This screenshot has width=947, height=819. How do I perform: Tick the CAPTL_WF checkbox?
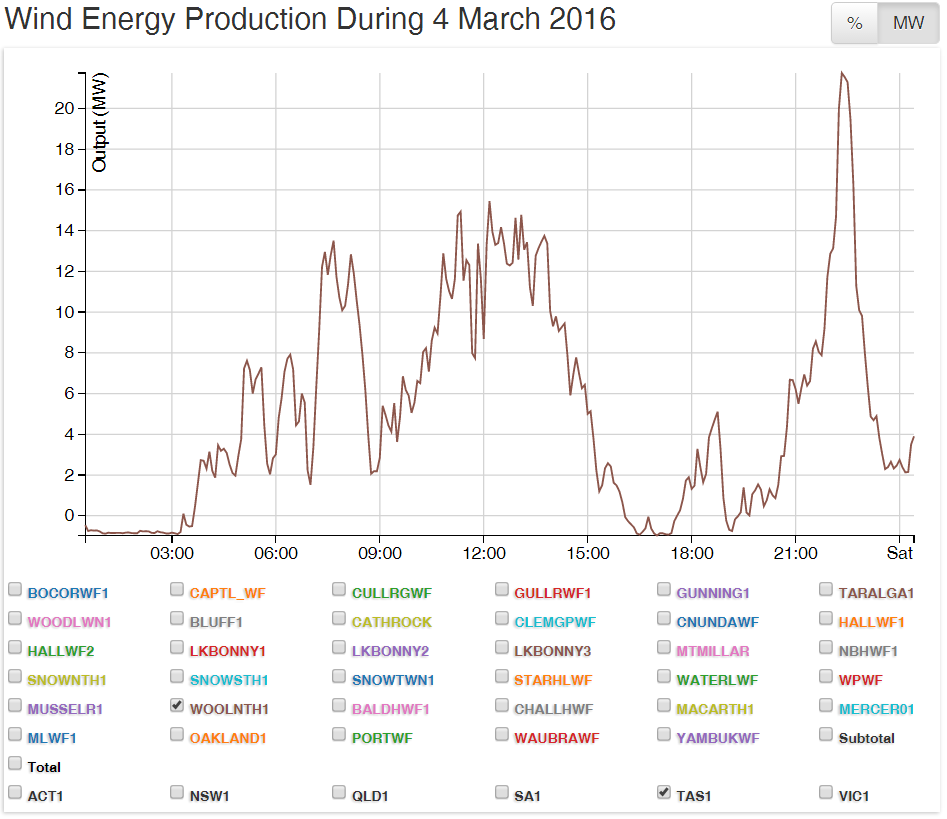[177, 589]
